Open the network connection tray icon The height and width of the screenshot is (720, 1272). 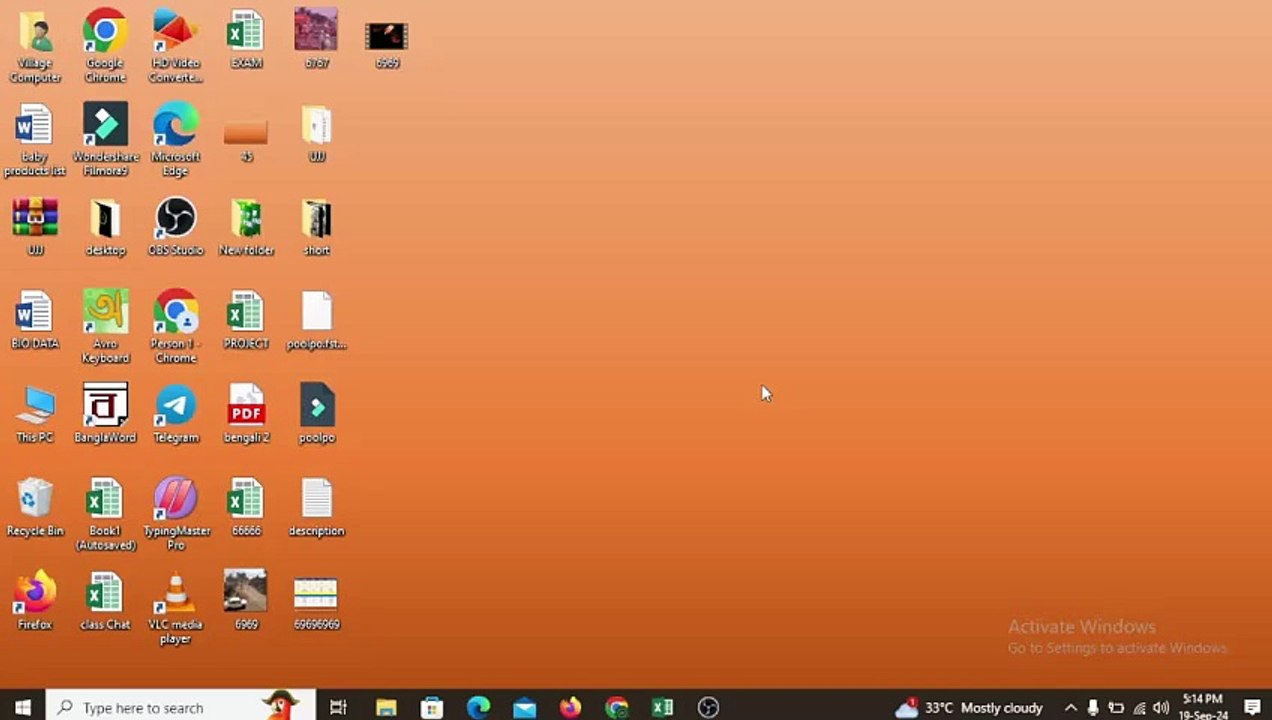coord(1139,707)
